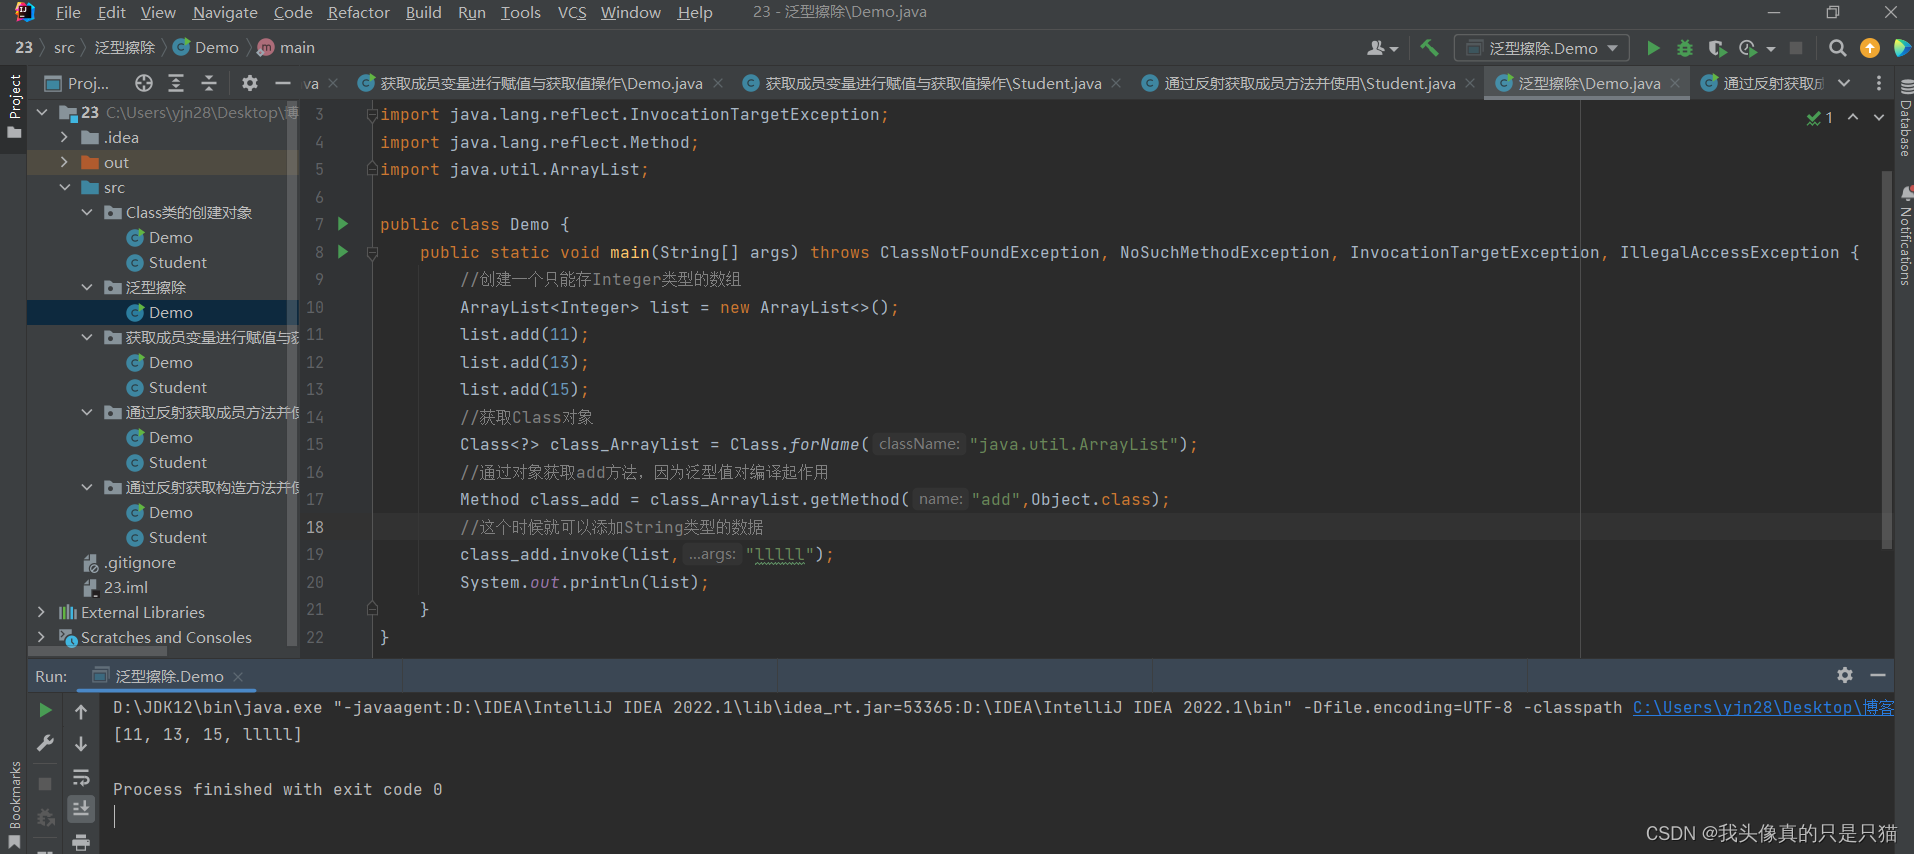Click Run with Coverage shield icon

point(1717,48)
